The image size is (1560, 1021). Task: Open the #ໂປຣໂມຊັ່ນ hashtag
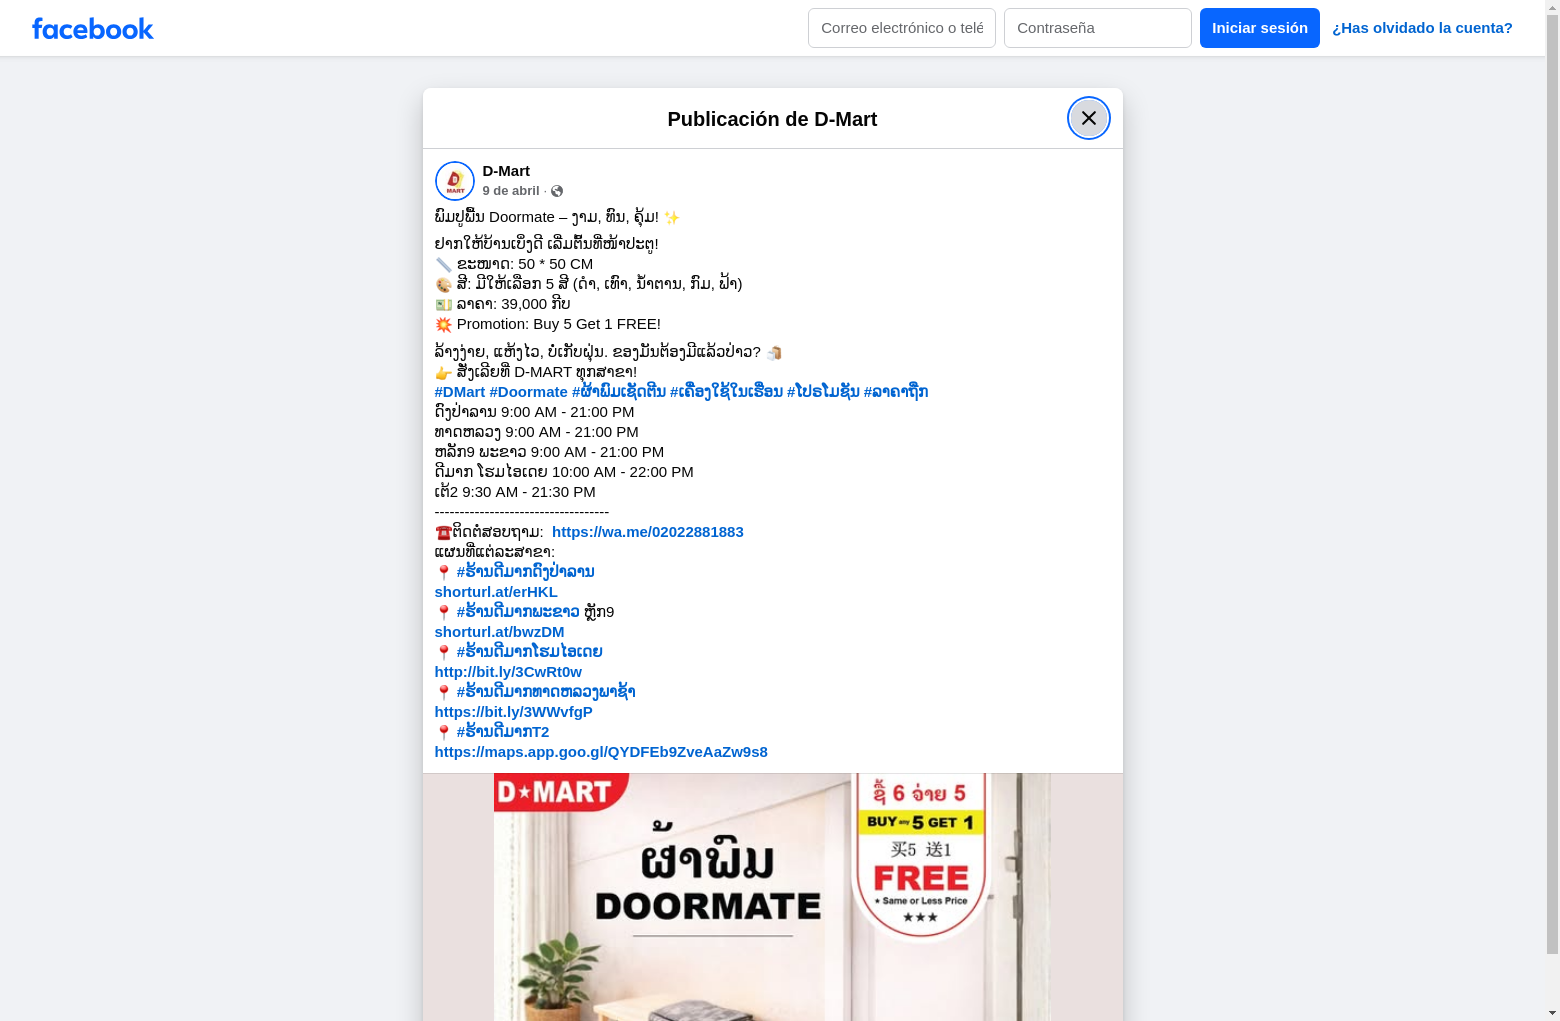(823, 392)
